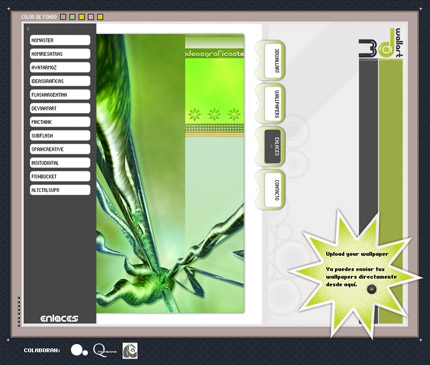Select the pink background color swatch

coord(91,17)
